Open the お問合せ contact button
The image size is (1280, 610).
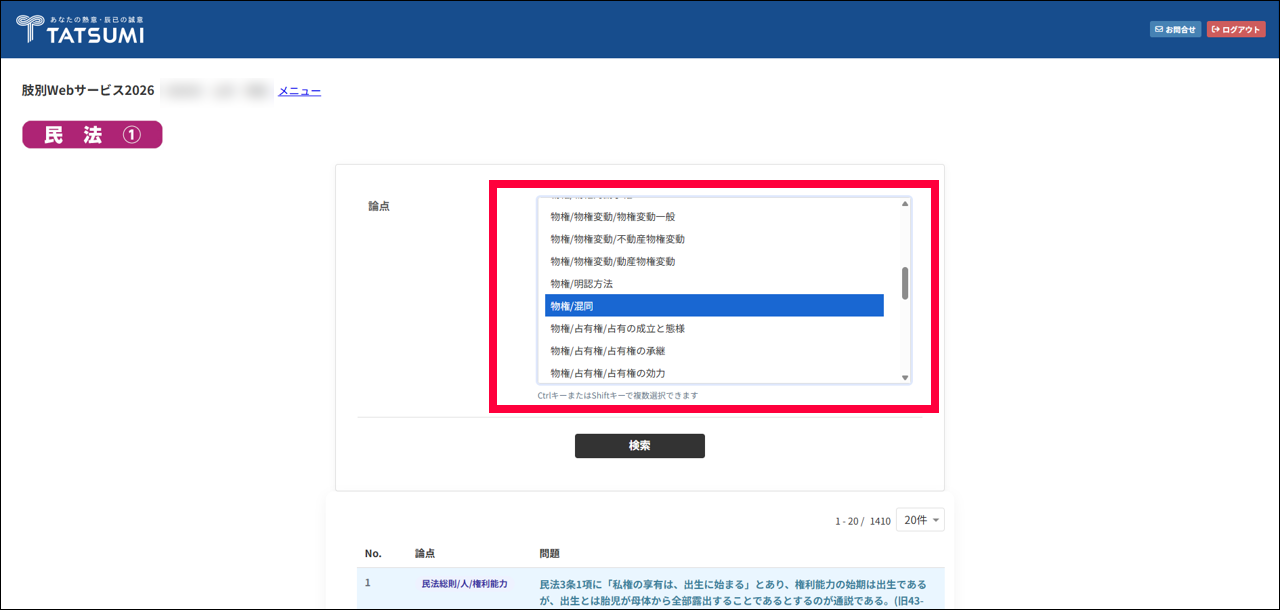(1175, 29)
